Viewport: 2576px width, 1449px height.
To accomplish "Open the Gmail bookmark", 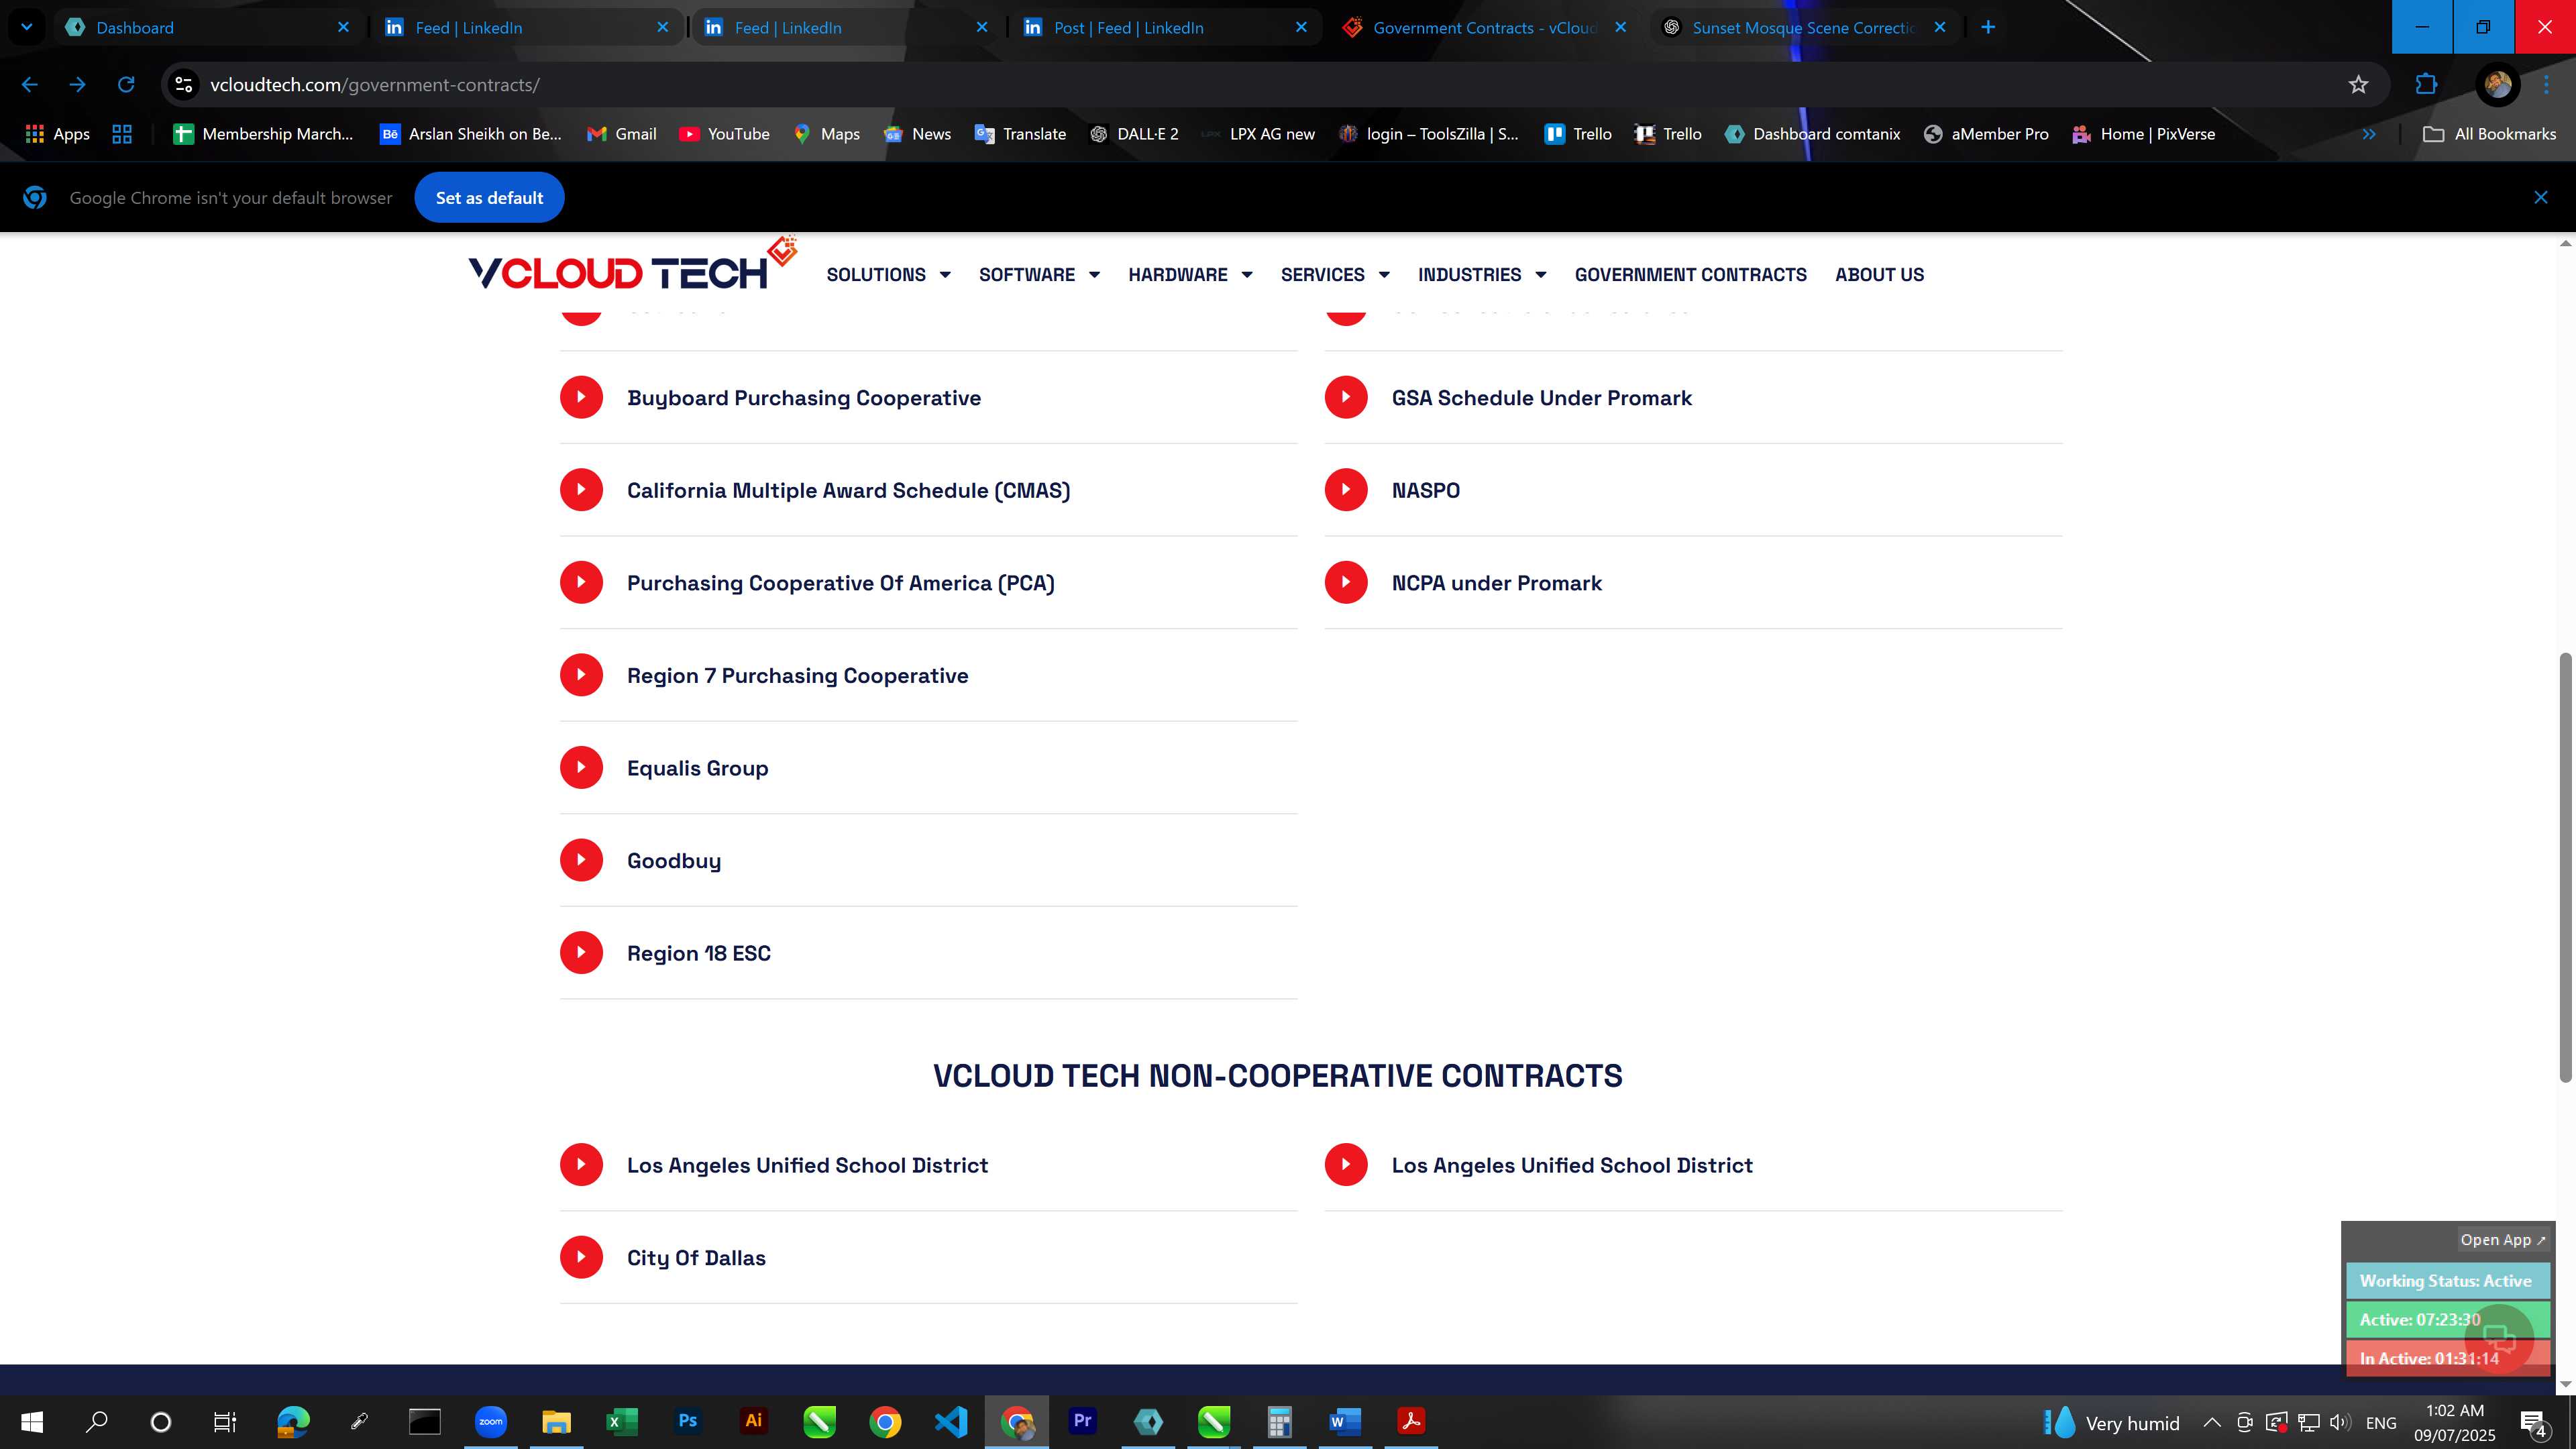I will tap(621, 134).
